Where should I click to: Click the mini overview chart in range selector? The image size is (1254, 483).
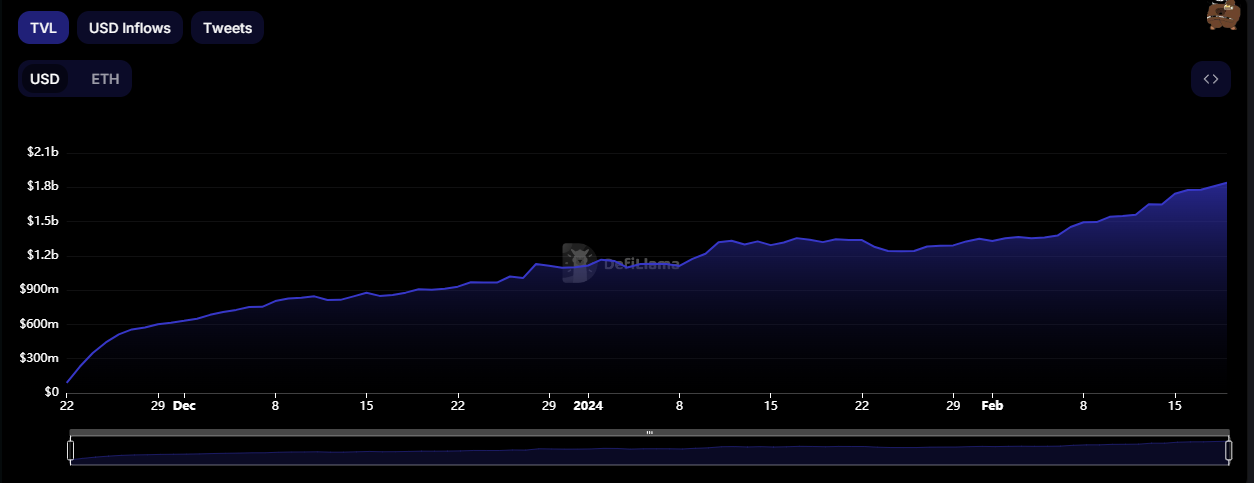pyautogui.click(x=649, y=453)
